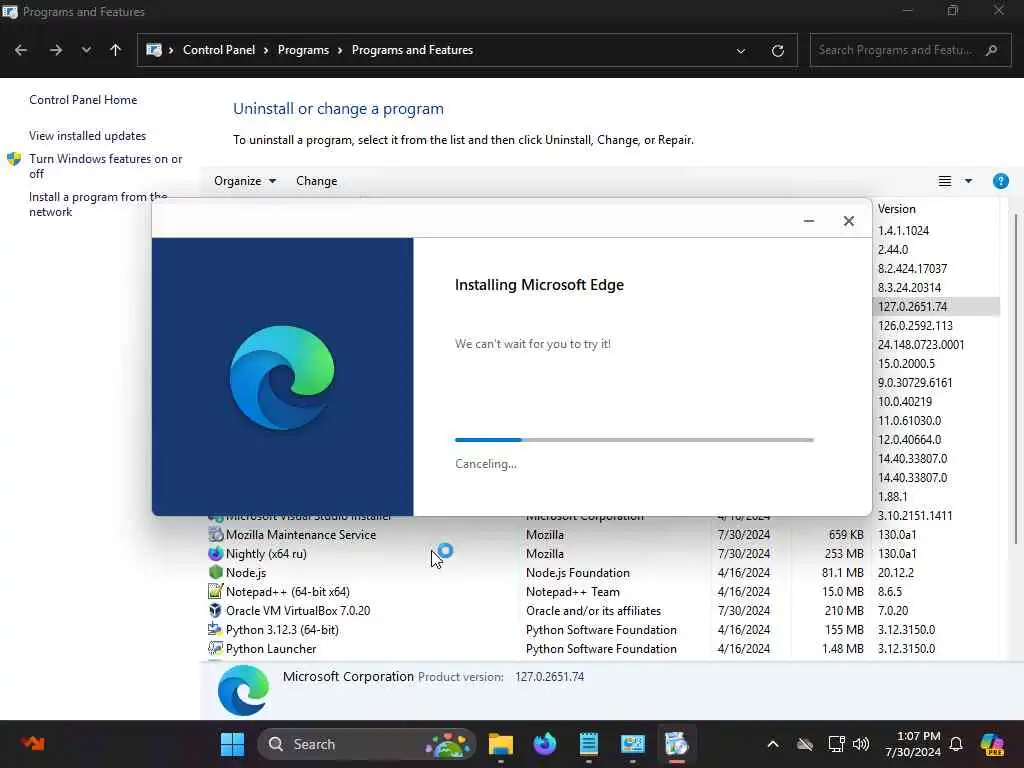Click the Edge installer progress bar
The height and width of the screenshot is (768, 1024).
tap(634, 440)
